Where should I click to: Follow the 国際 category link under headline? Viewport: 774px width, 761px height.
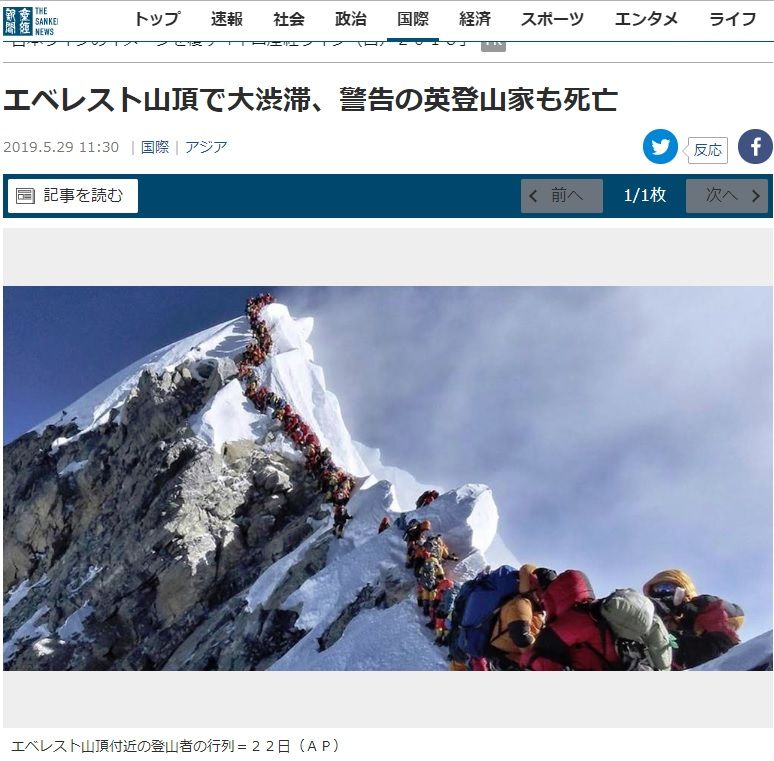click(x=155, y=147)
